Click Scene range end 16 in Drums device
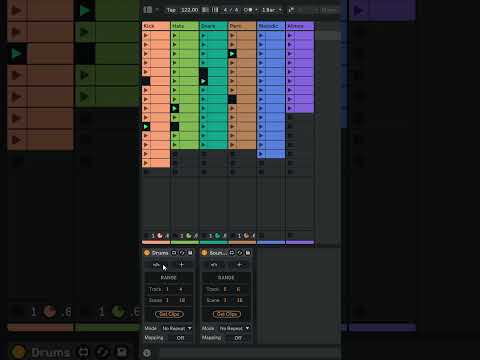The width and height of the screenshot is (480, 360). [182, 300]
